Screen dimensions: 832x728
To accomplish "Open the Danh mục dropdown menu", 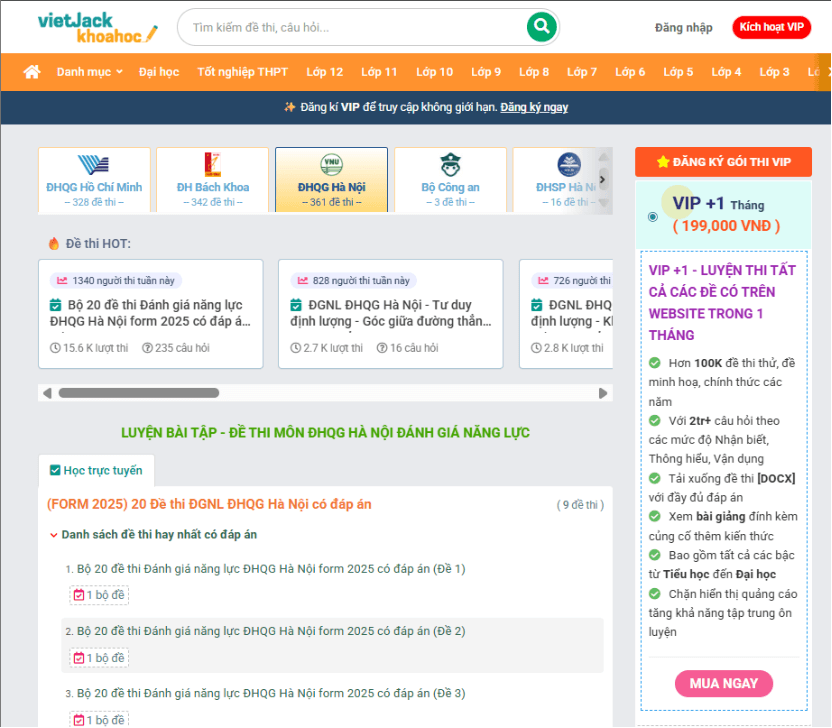I will pos(89,72).
